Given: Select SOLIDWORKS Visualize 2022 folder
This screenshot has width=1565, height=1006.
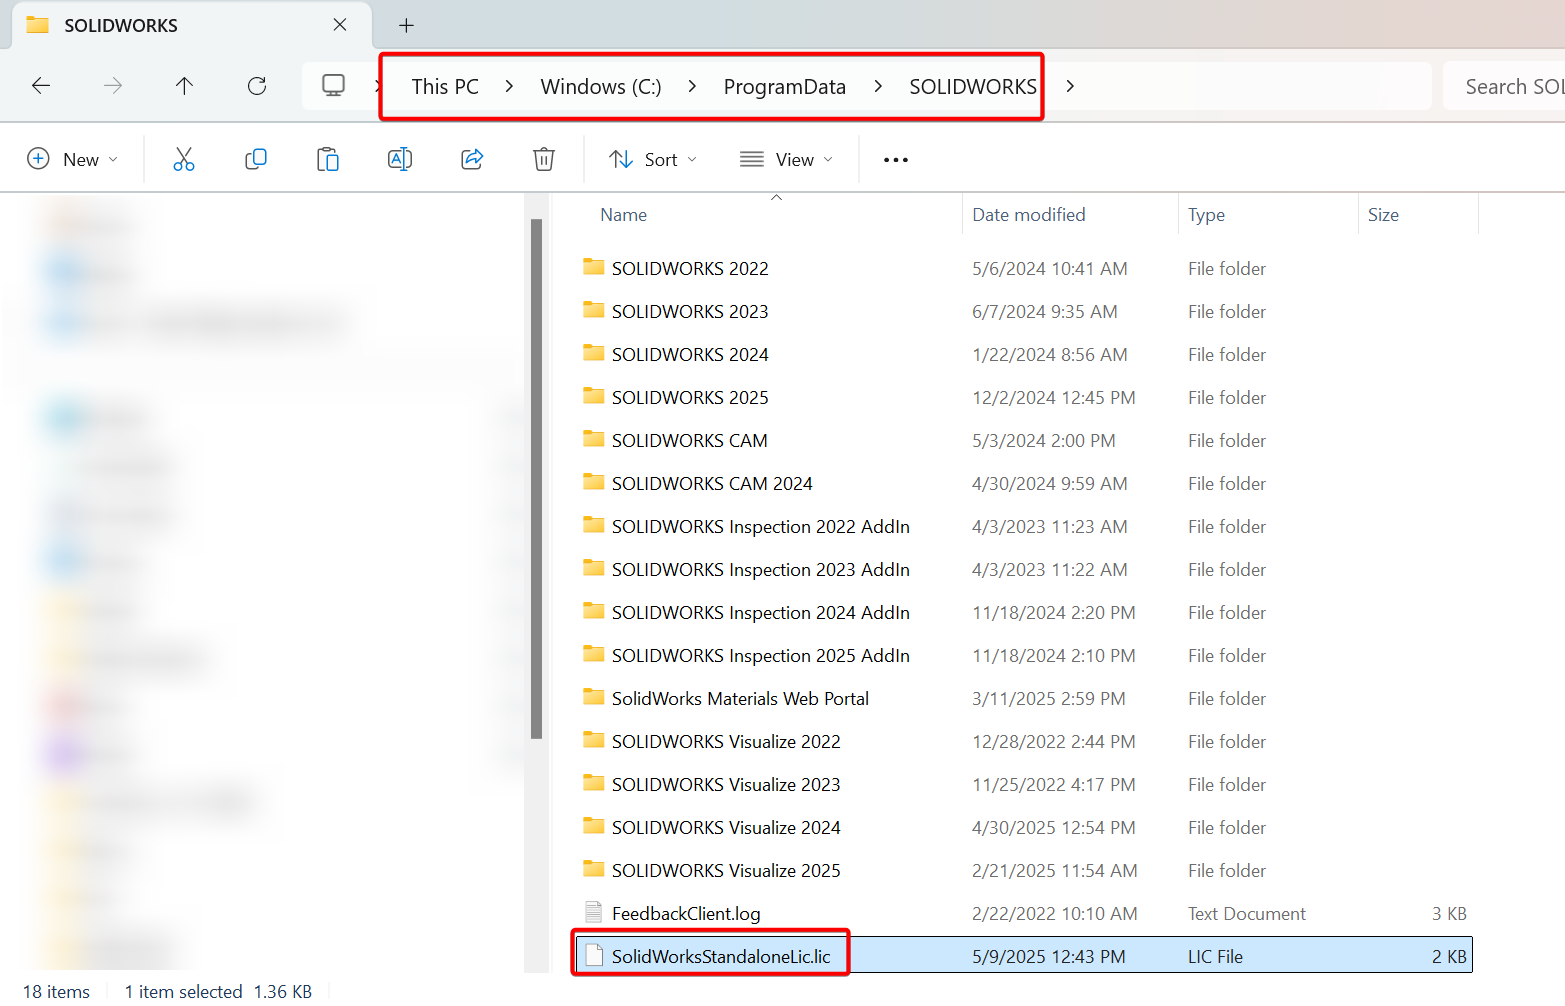Looking at the screenshot, I should tap(726, 742).
